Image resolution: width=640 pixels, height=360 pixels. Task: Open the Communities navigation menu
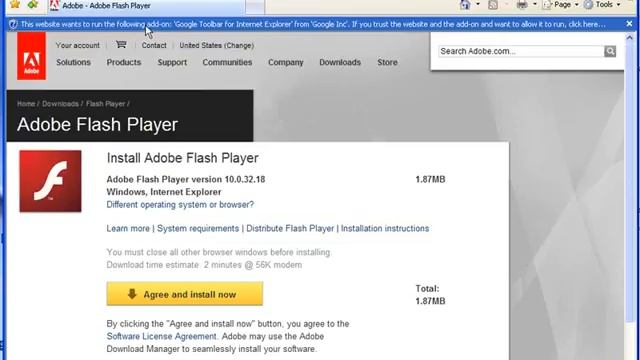227,62
